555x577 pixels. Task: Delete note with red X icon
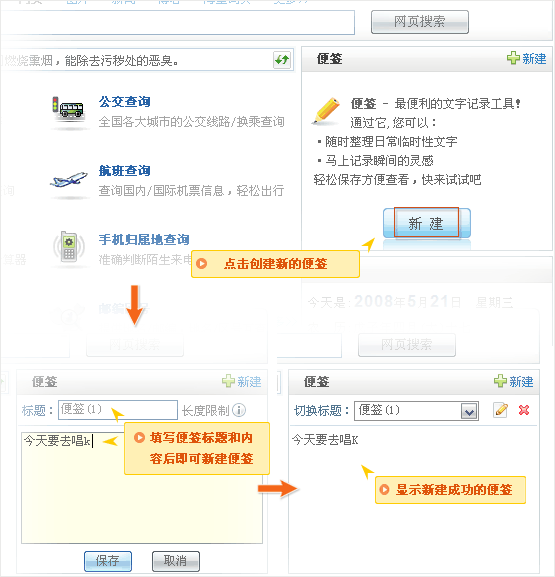click(524, 410)
